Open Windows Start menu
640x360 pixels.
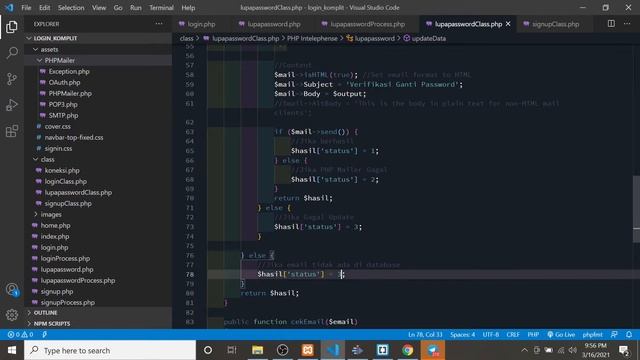click(x=12, y=350)
